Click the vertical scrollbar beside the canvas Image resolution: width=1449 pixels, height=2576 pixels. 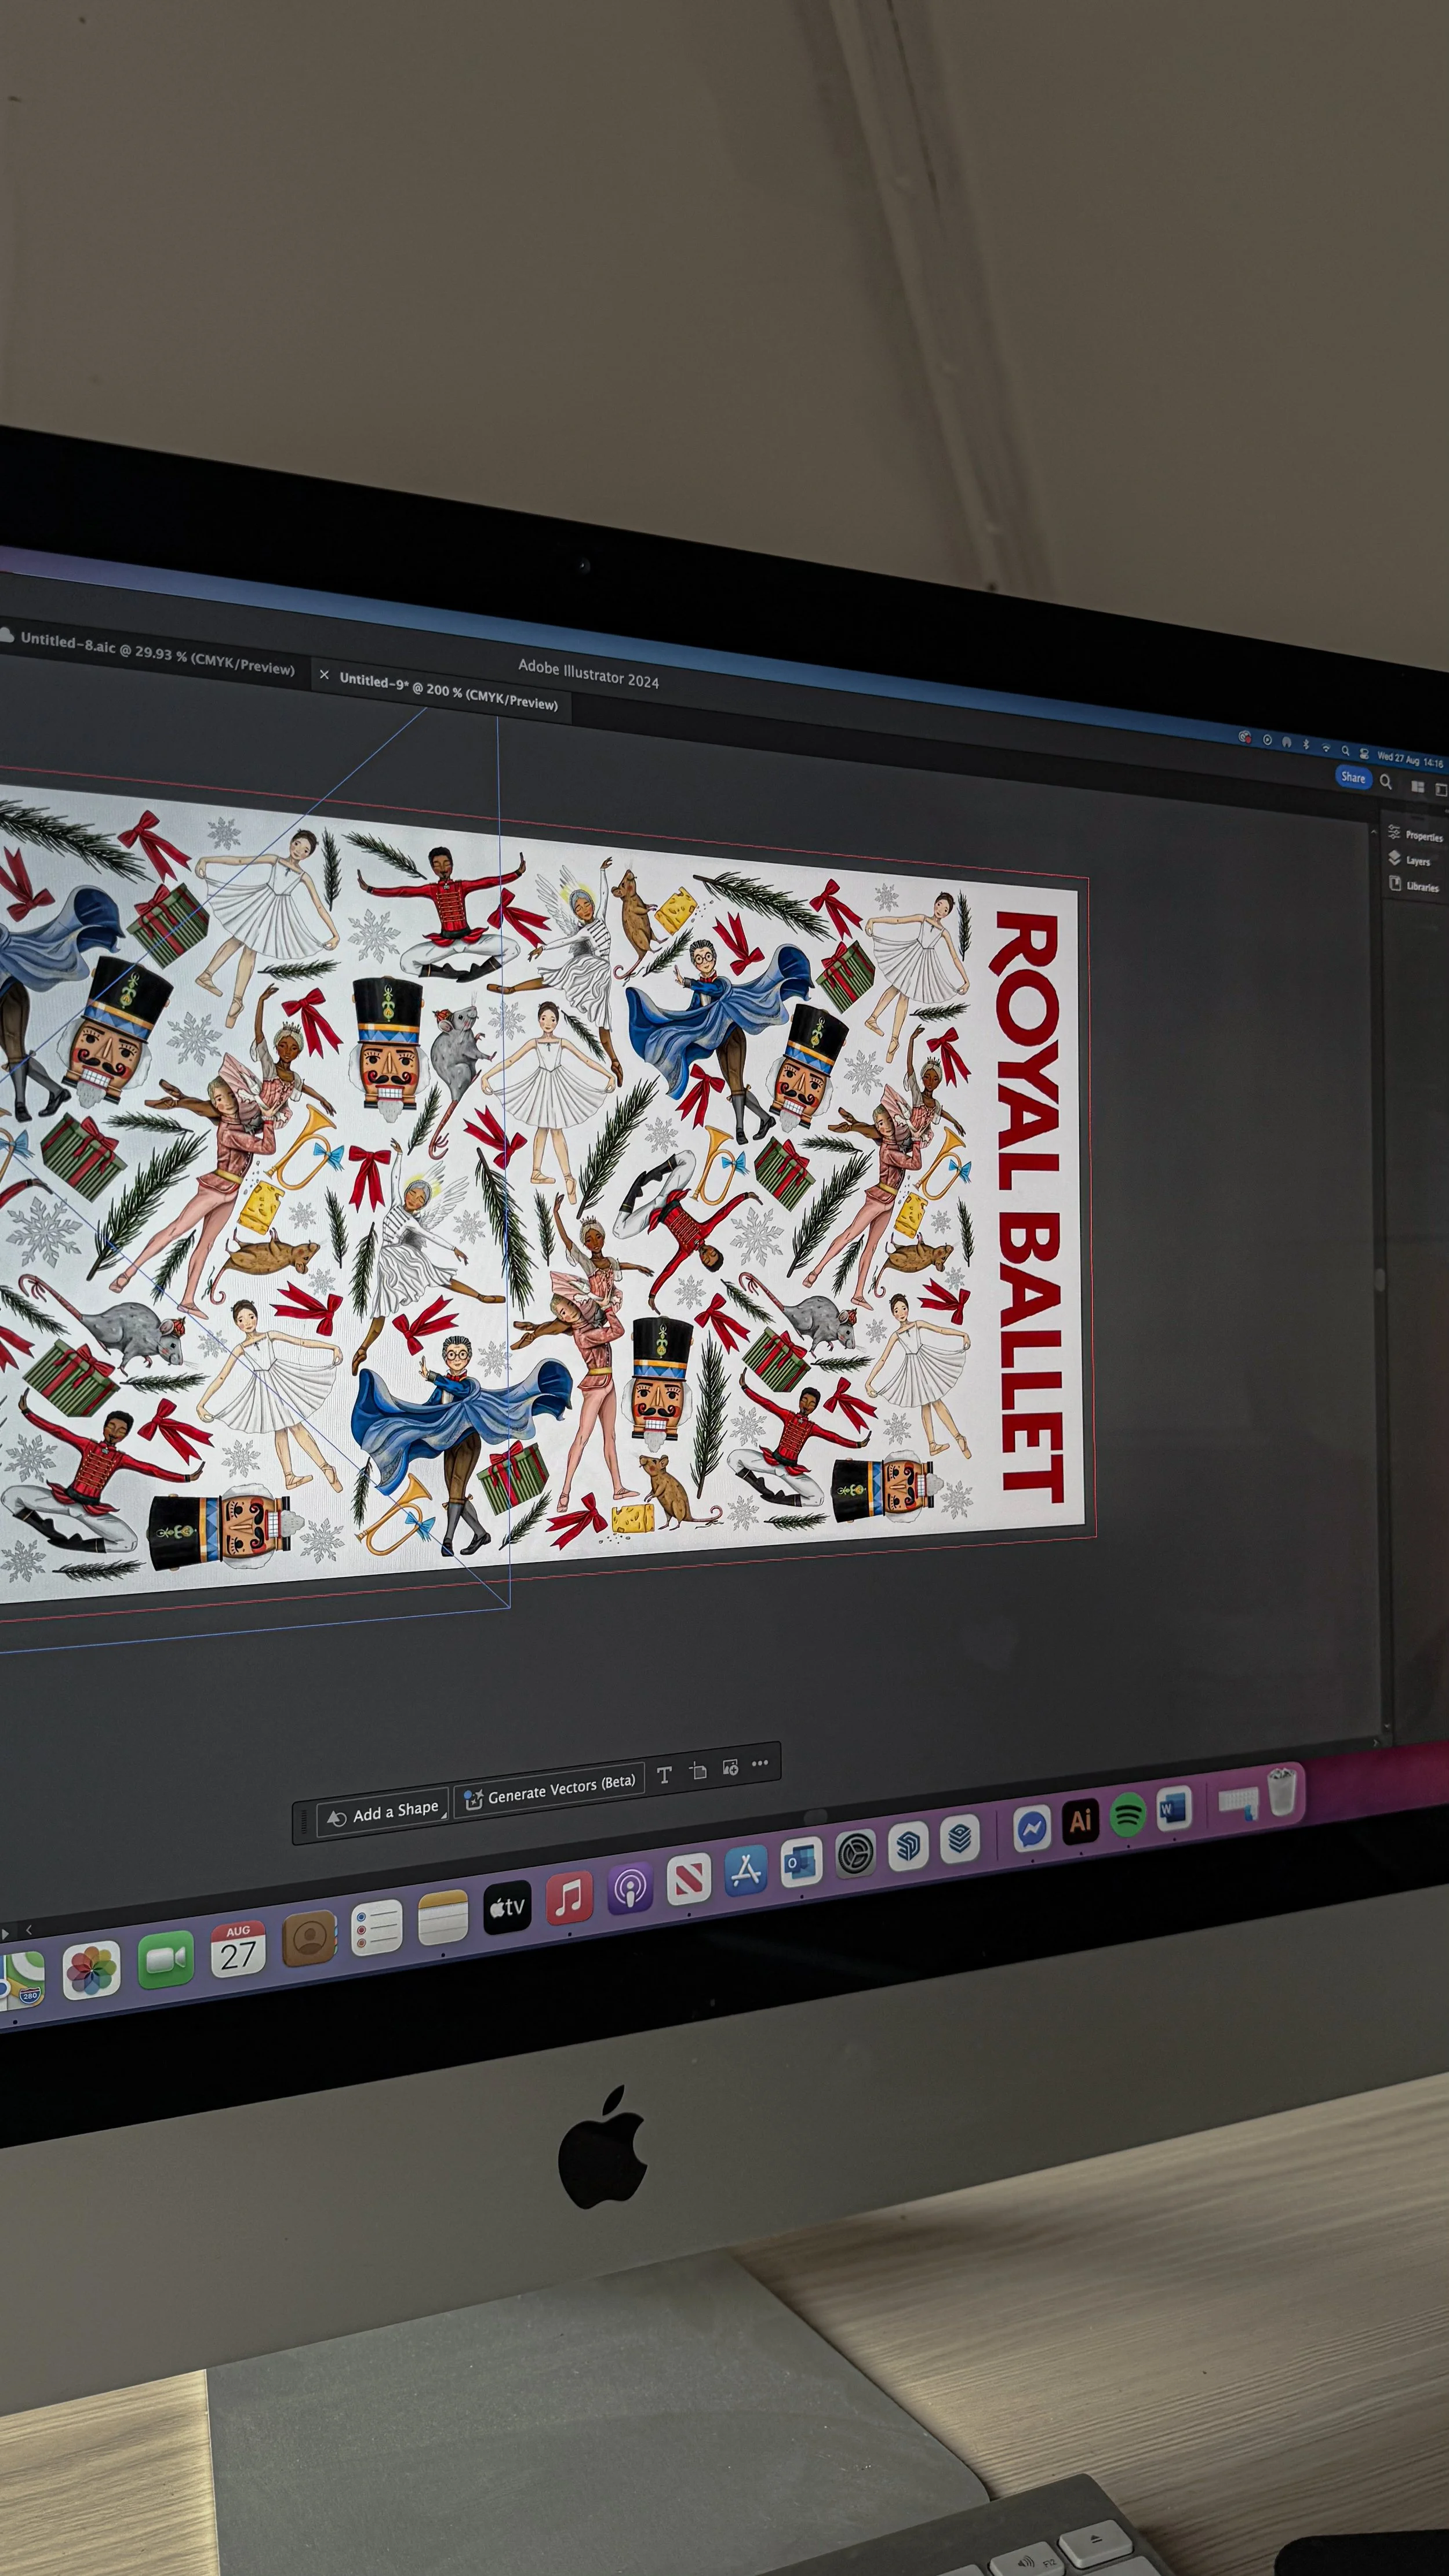coord(1380,1280)
